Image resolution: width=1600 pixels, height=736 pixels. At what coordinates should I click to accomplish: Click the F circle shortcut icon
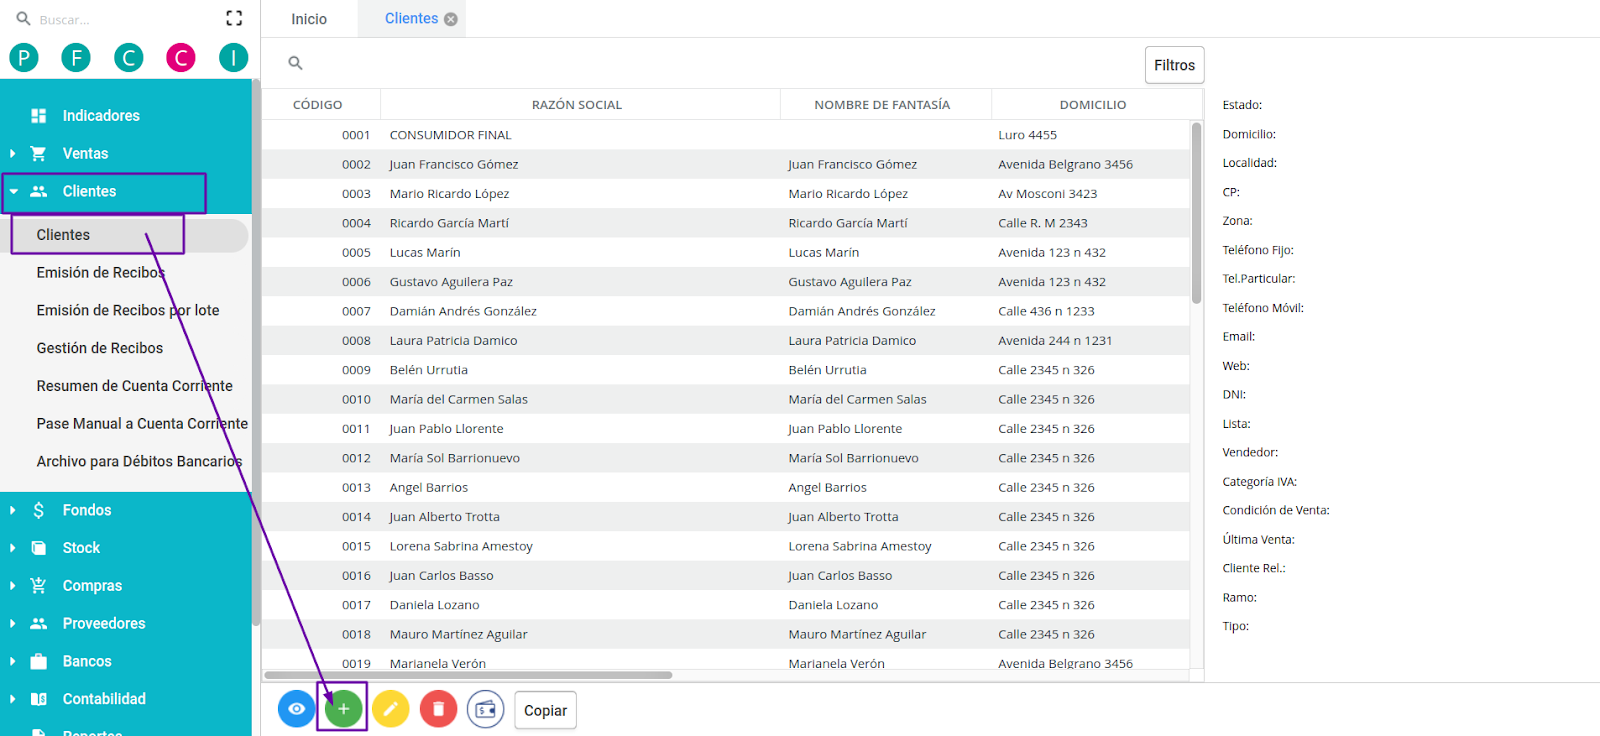point(76,58)
